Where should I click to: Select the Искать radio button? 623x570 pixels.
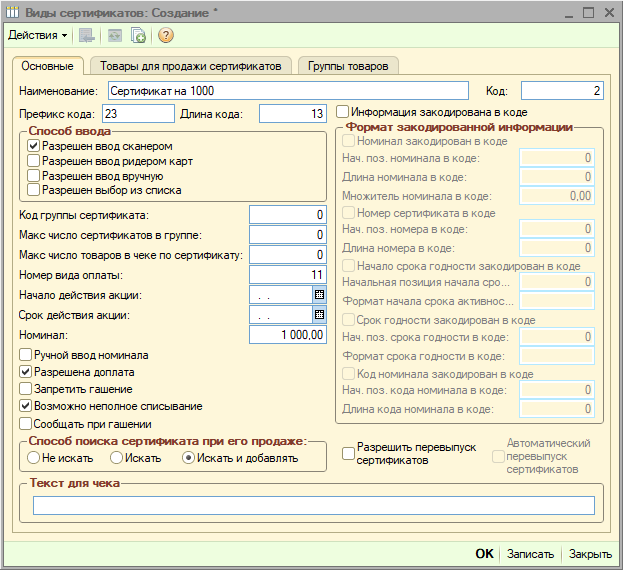click(x=116, y=458)
